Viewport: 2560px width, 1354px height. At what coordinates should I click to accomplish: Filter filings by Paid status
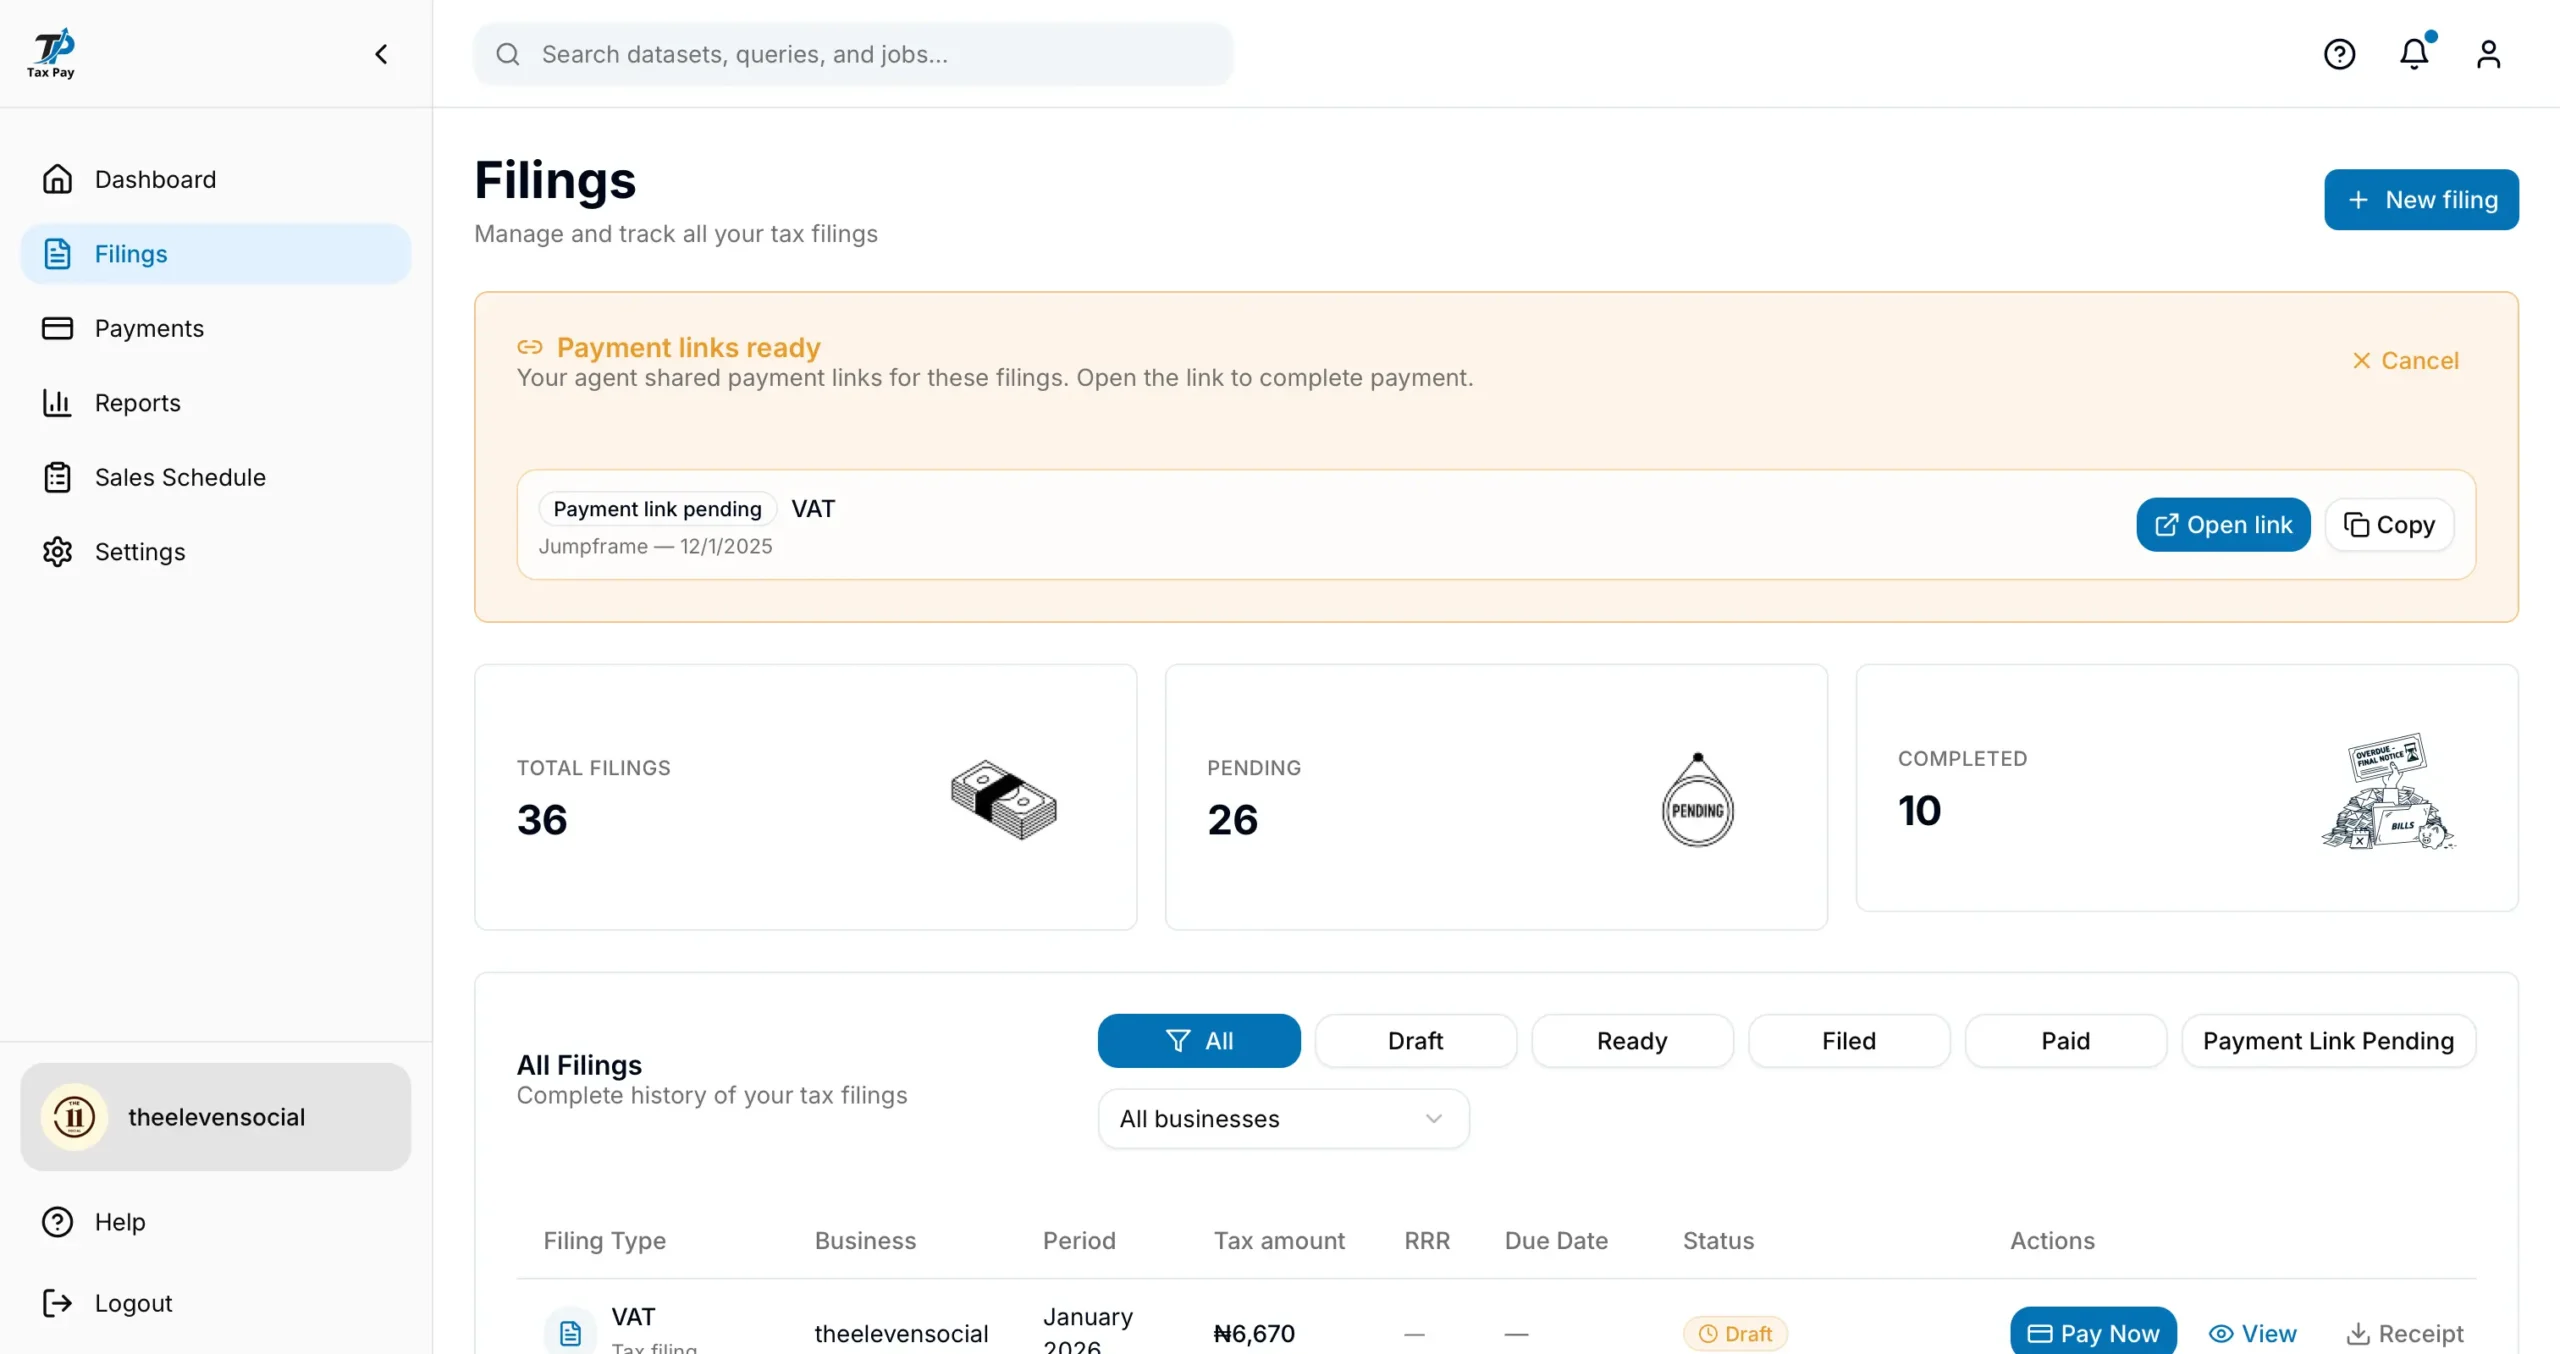(x=2065, y=1041)
